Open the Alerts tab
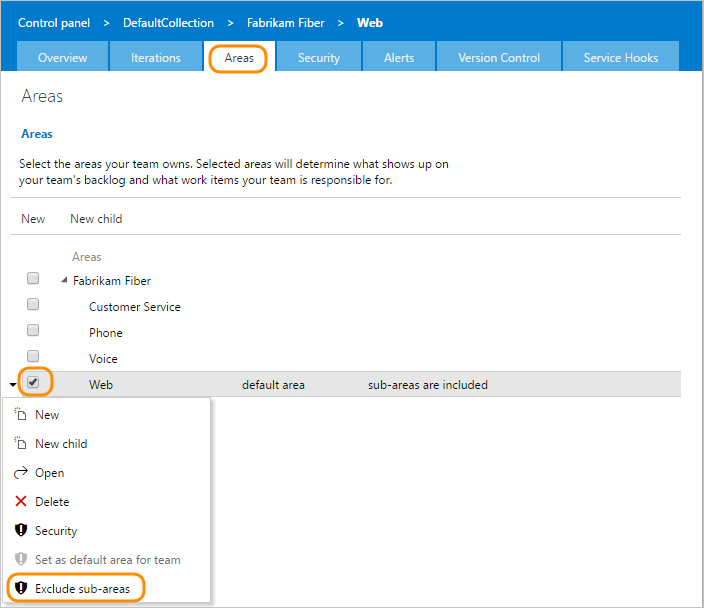 399,57
